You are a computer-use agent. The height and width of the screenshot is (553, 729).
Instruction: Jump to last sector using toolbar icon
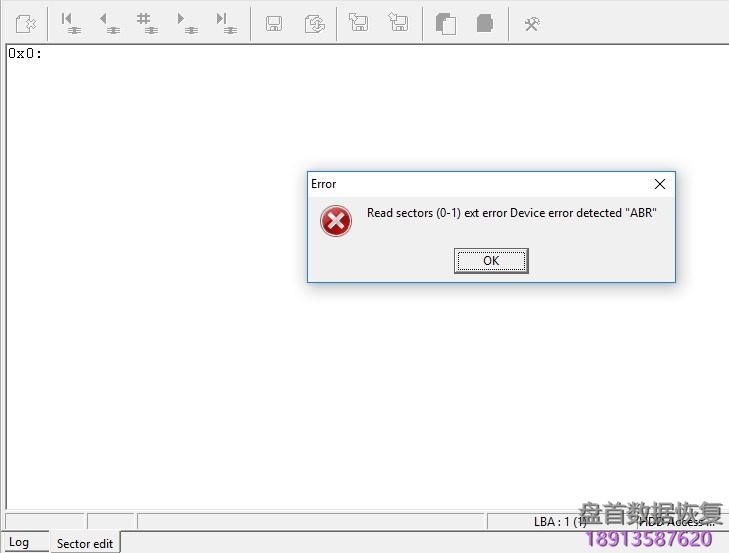point(226,24)
